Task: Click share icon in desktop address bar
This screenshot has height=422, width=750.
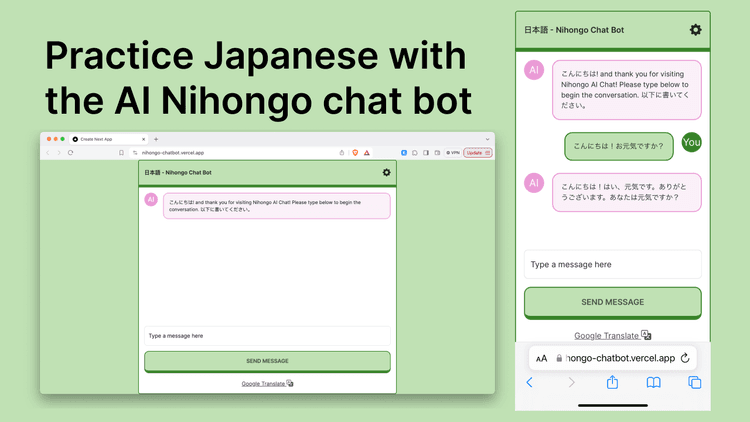Action: coord(342,153)
